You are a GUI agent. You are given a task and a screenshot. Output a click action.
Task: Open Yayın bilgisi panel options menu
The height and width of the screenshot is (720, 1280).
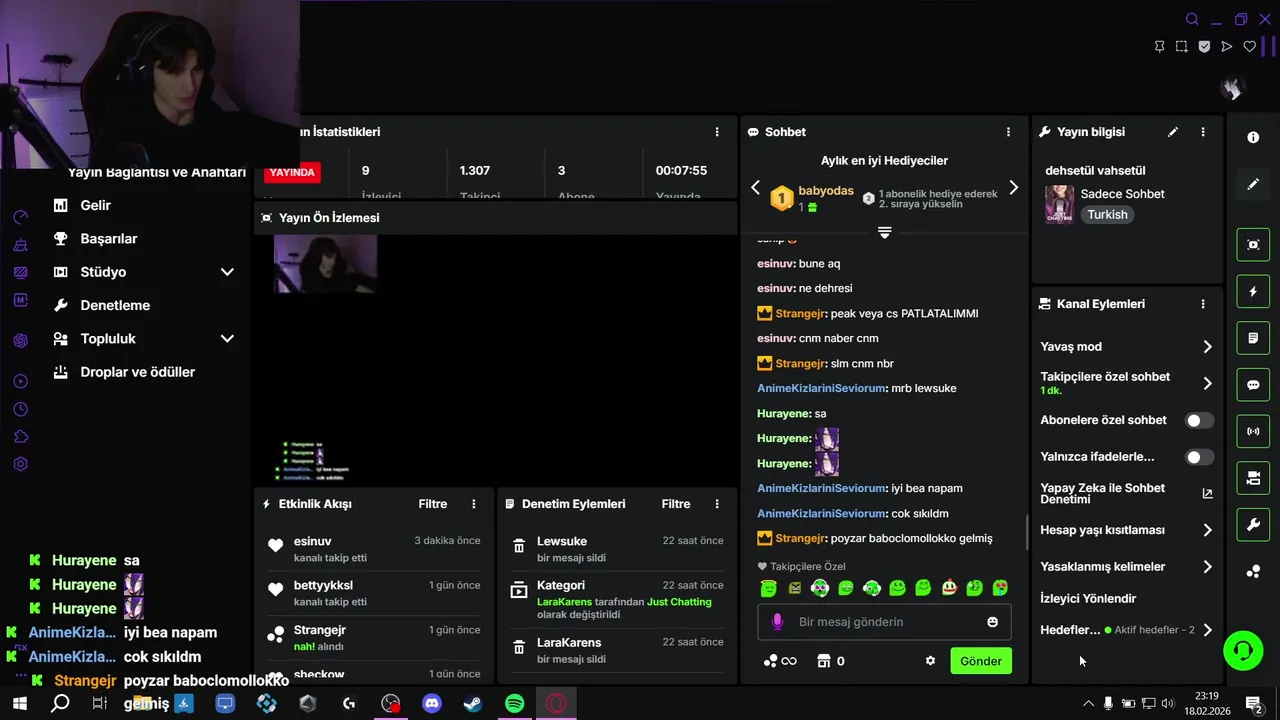[1203, 132]
